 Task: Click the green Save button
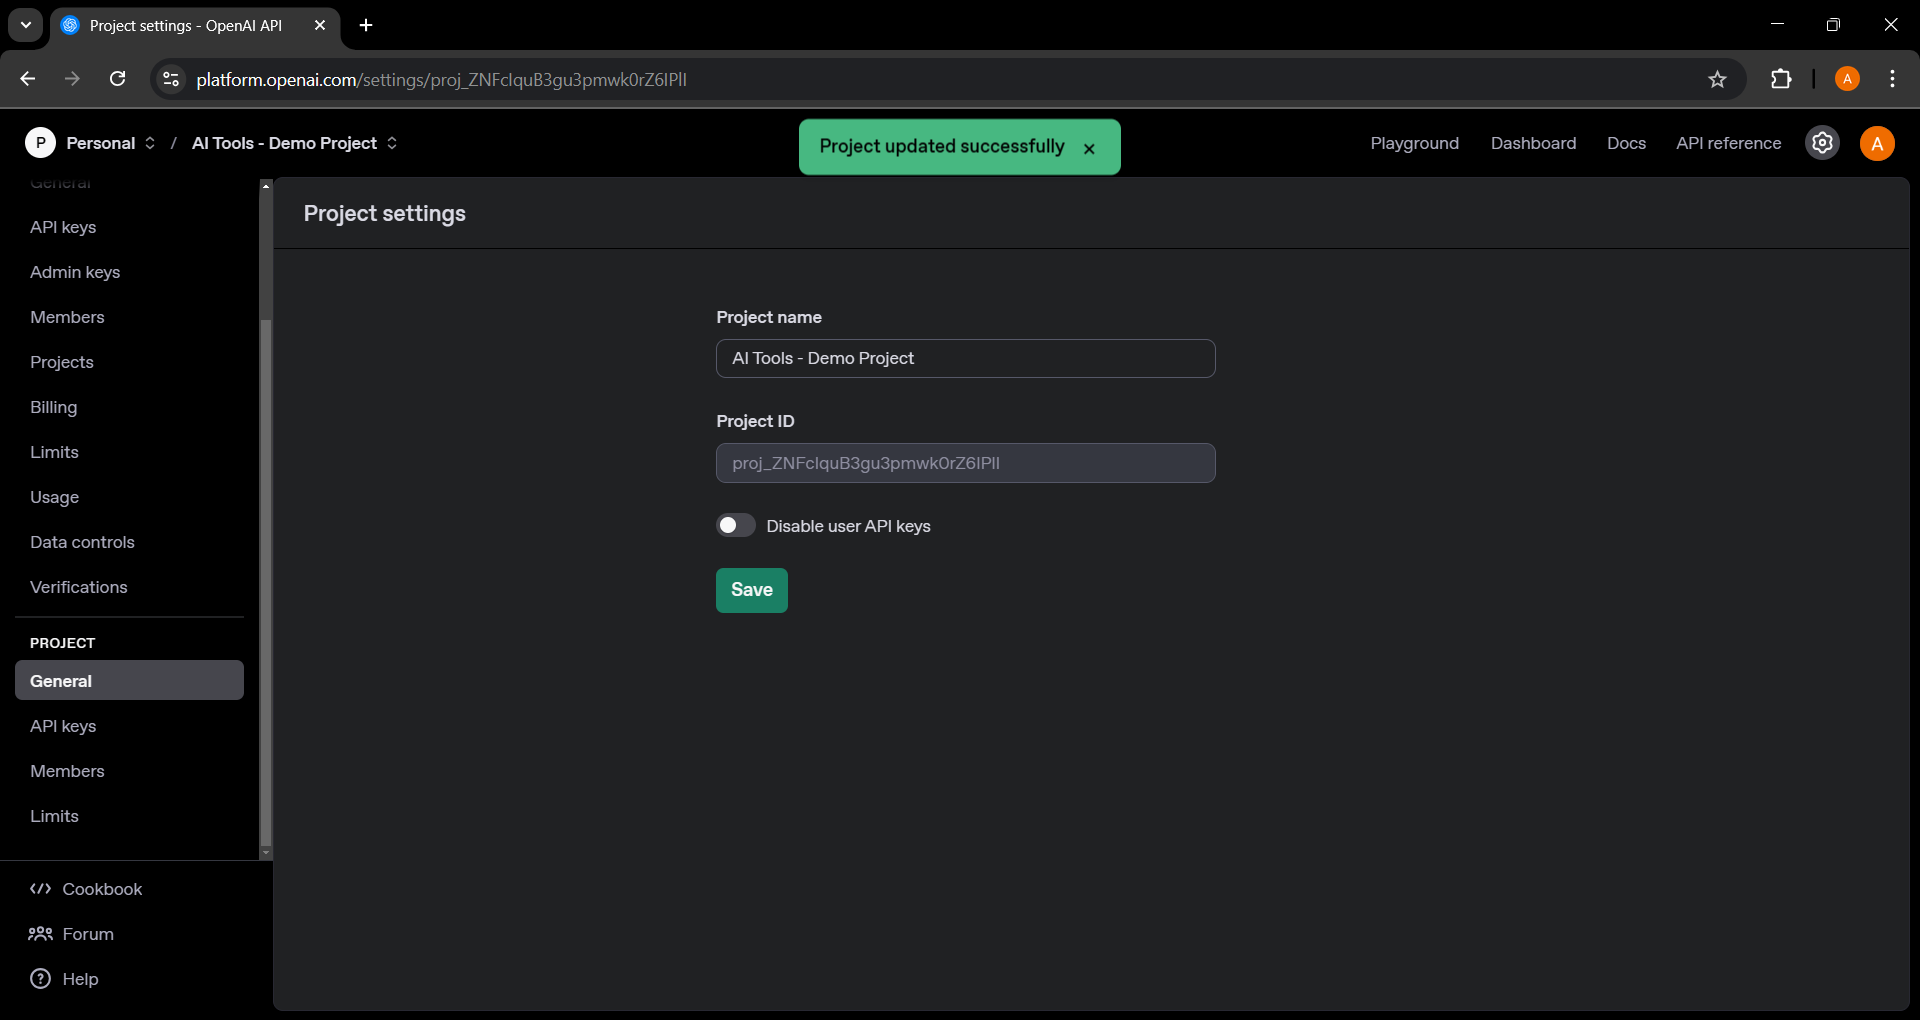pyautogui.click(x=751, y=590)
